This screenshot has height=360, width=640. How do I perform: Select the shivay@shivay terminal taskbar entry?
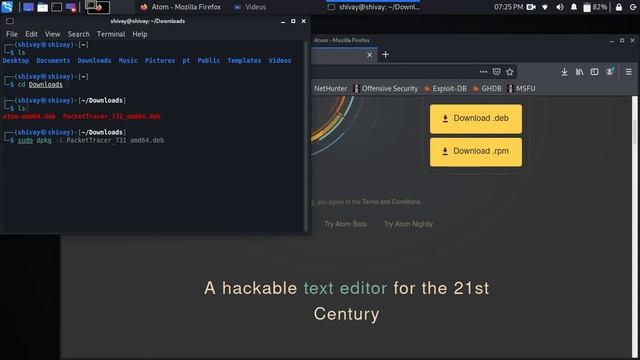[x=373, y=7]
